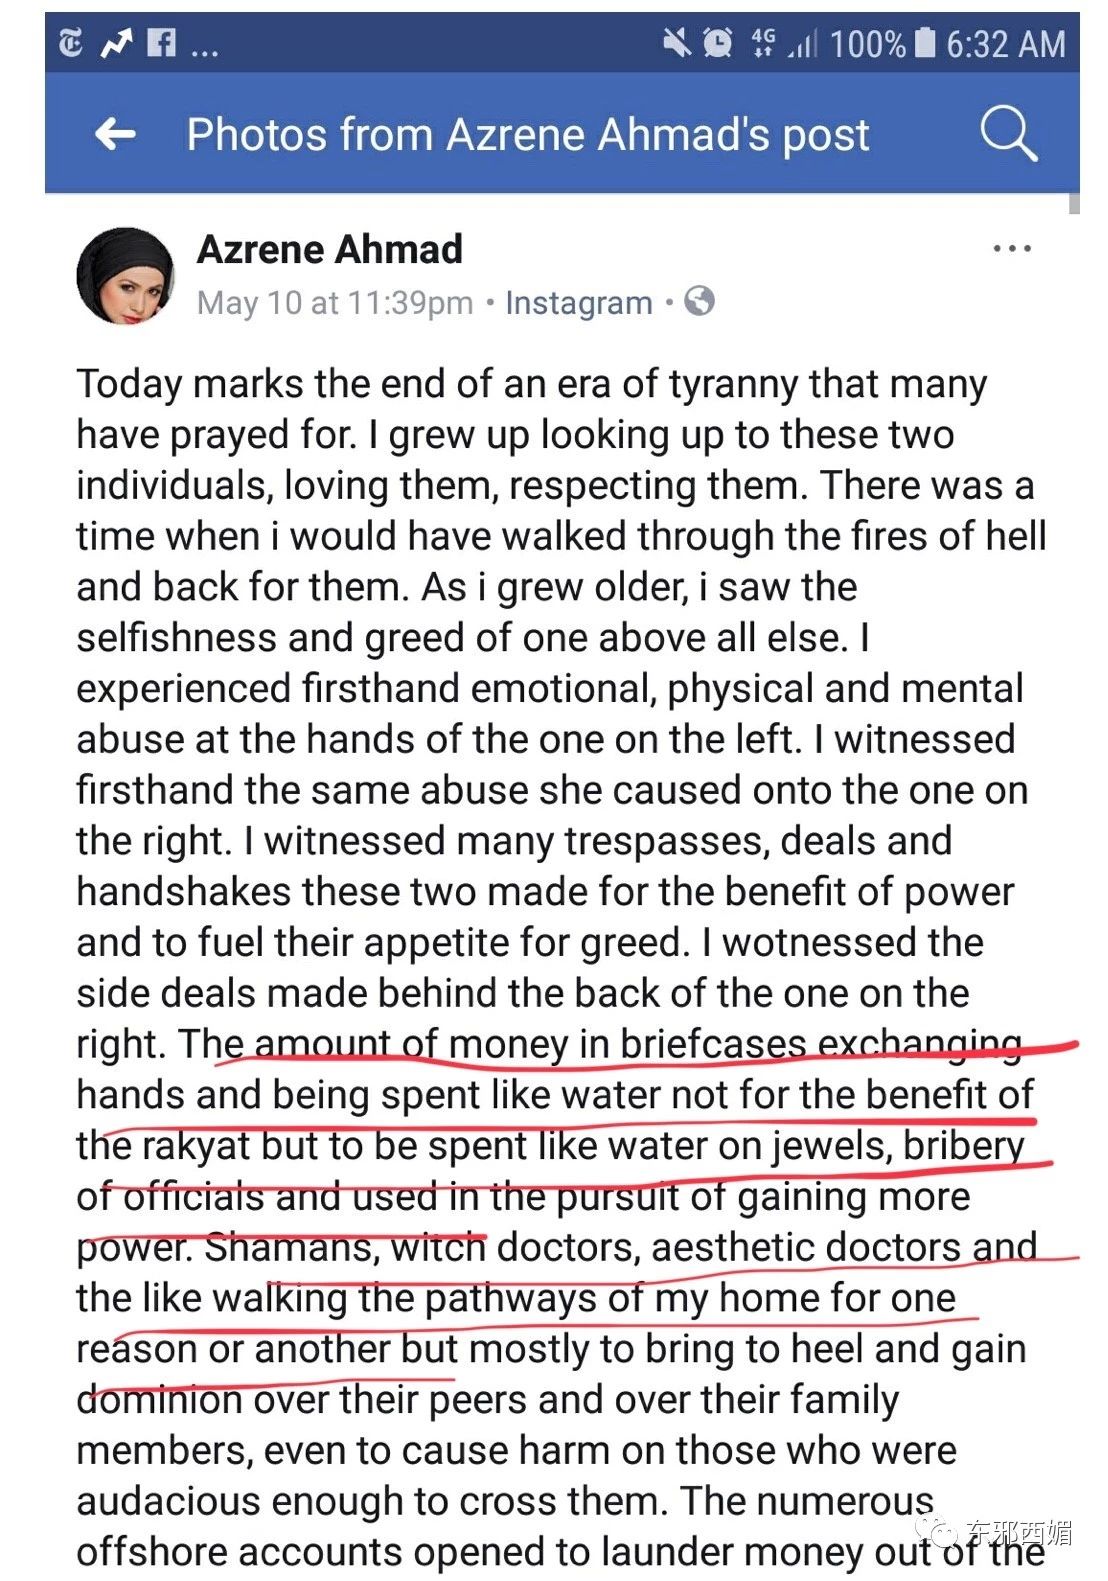1108x1581 pixels.
Task: Tap the 6:32 AM clock
Action: point(1005,44)
